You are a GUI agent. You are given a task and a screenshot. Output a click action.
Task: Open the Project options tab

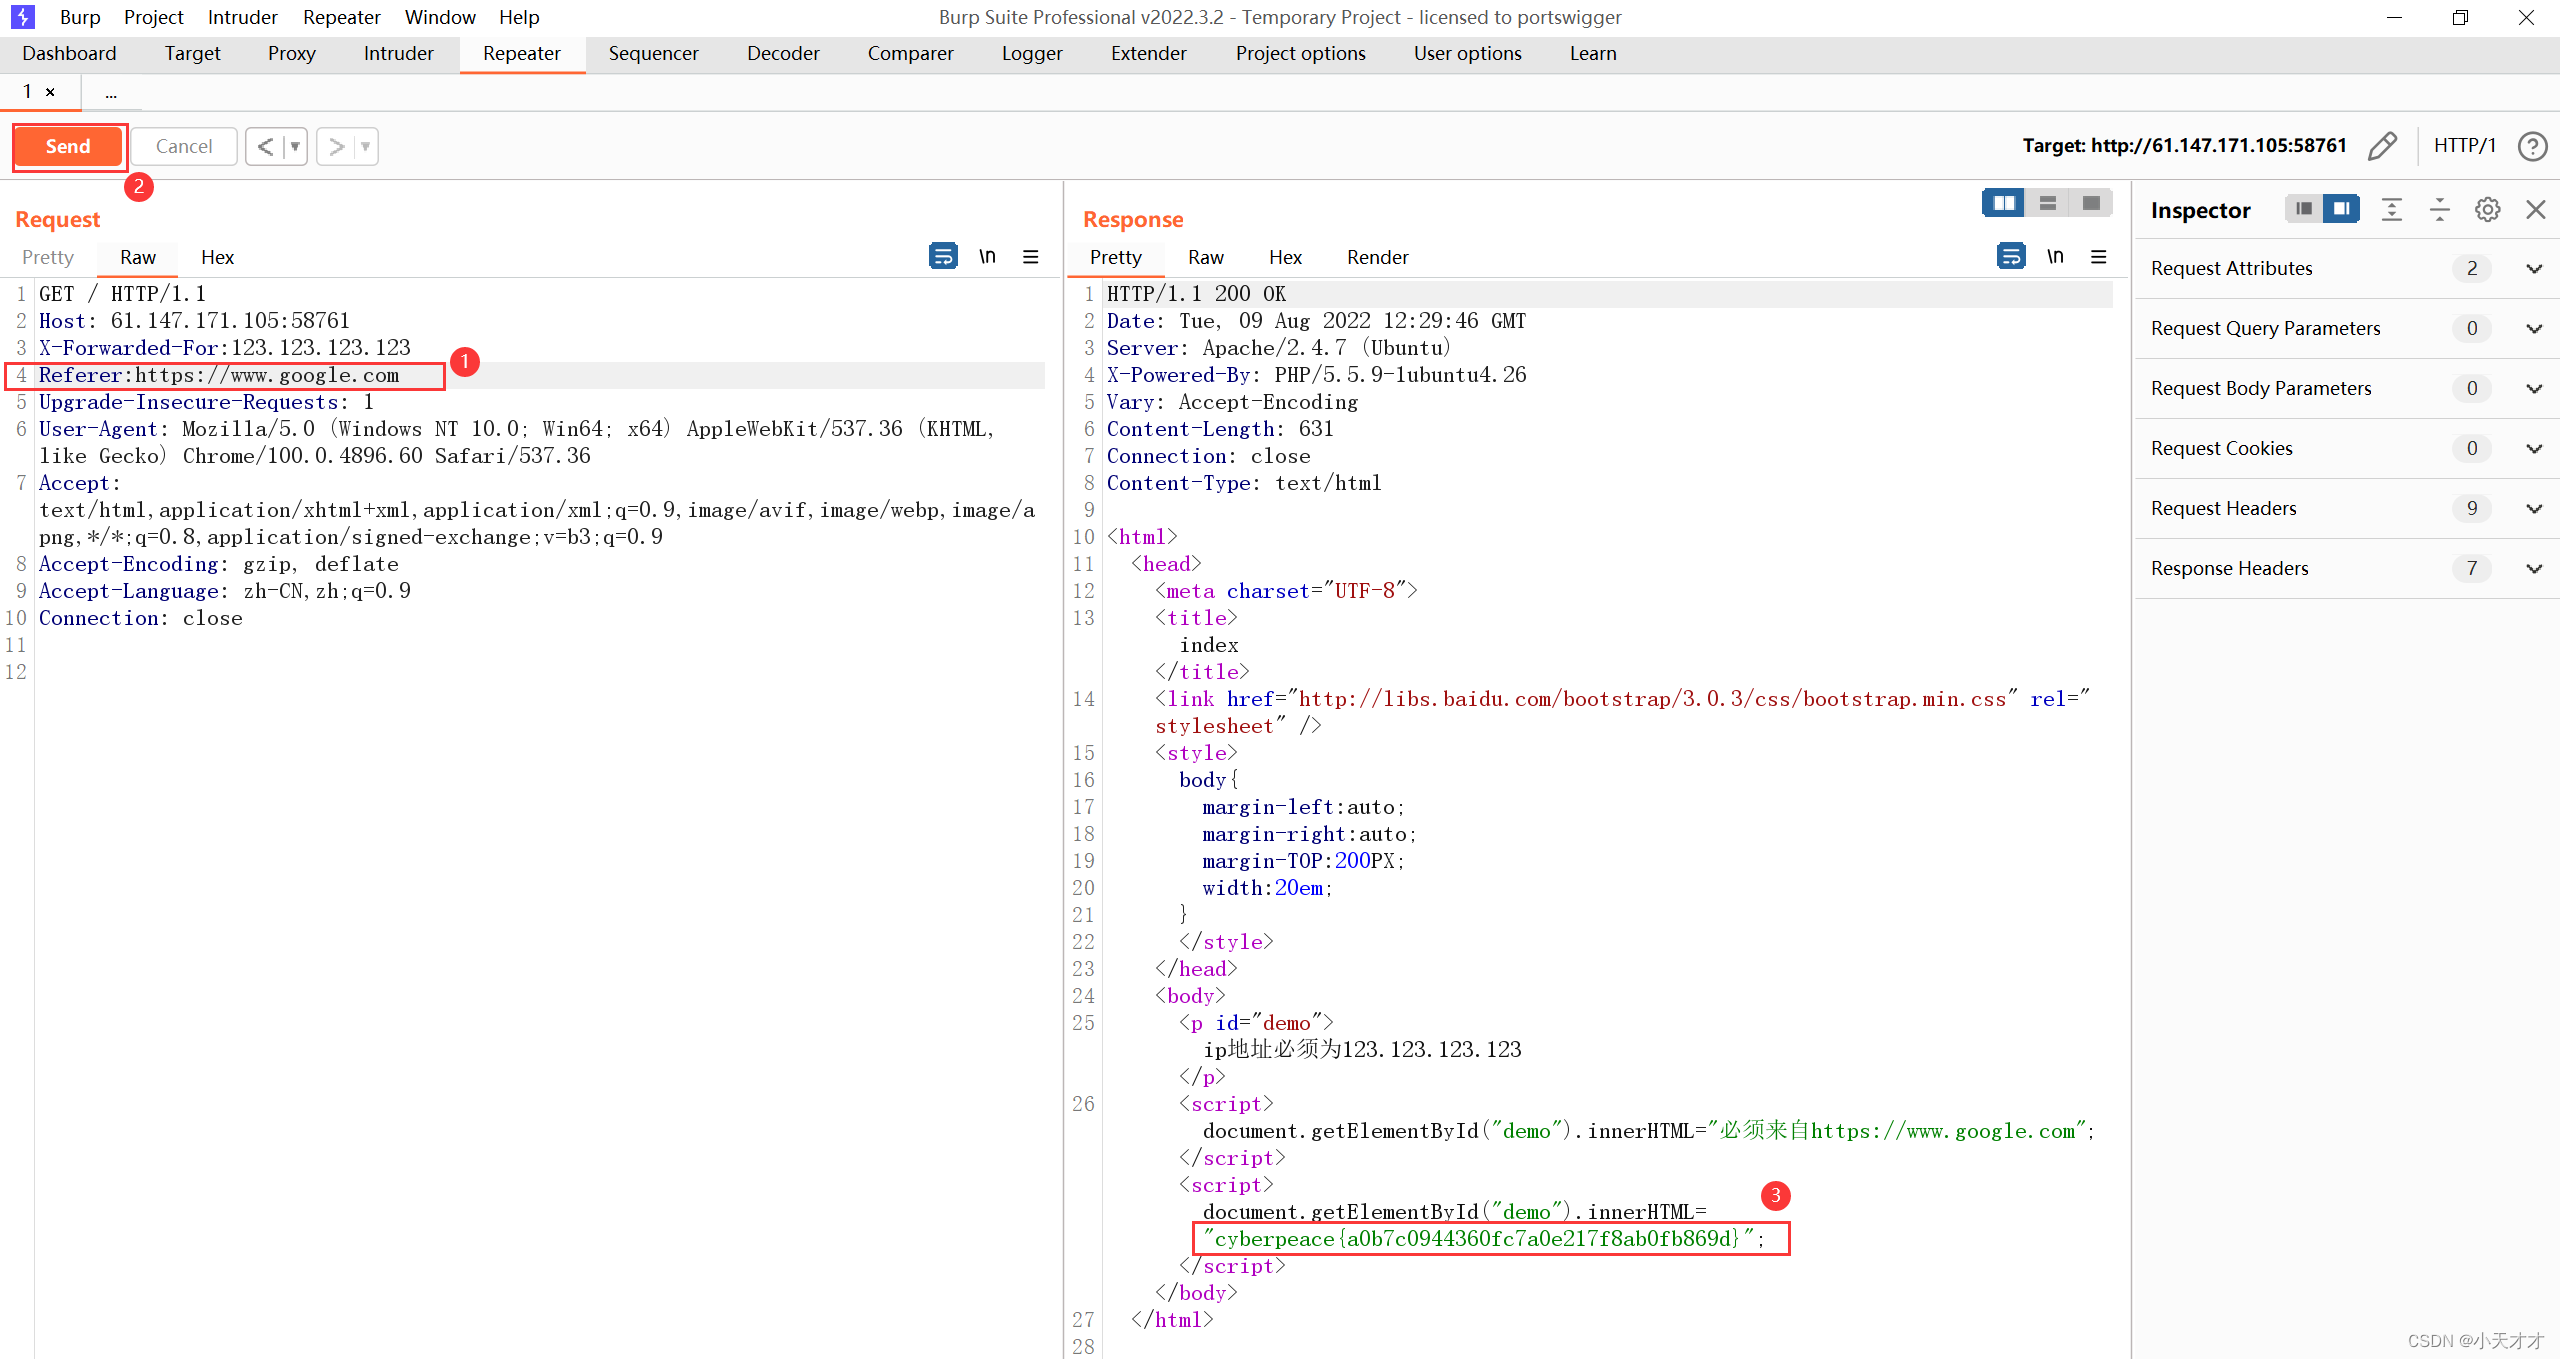click(x=1300, y=53)
